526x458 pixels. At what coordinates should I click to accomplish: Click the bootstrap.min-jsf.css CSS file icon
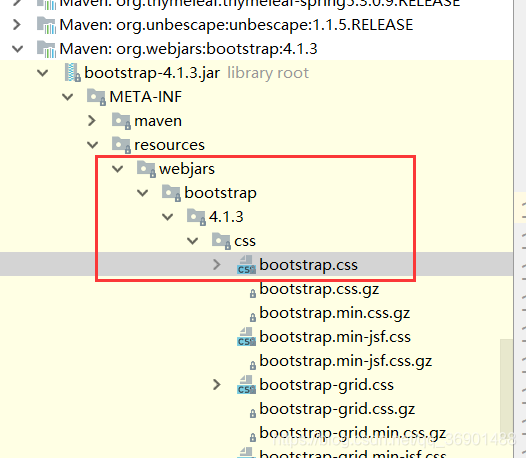pyautogui.click(x=247, y=337)
